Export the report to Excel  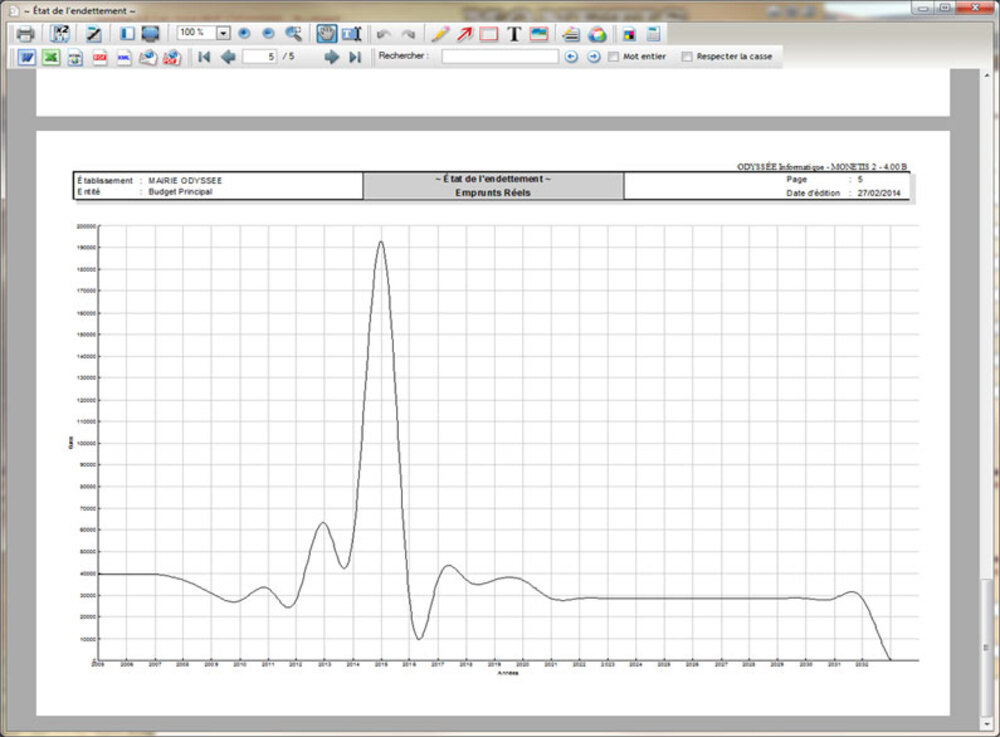(x=51, y=58)
